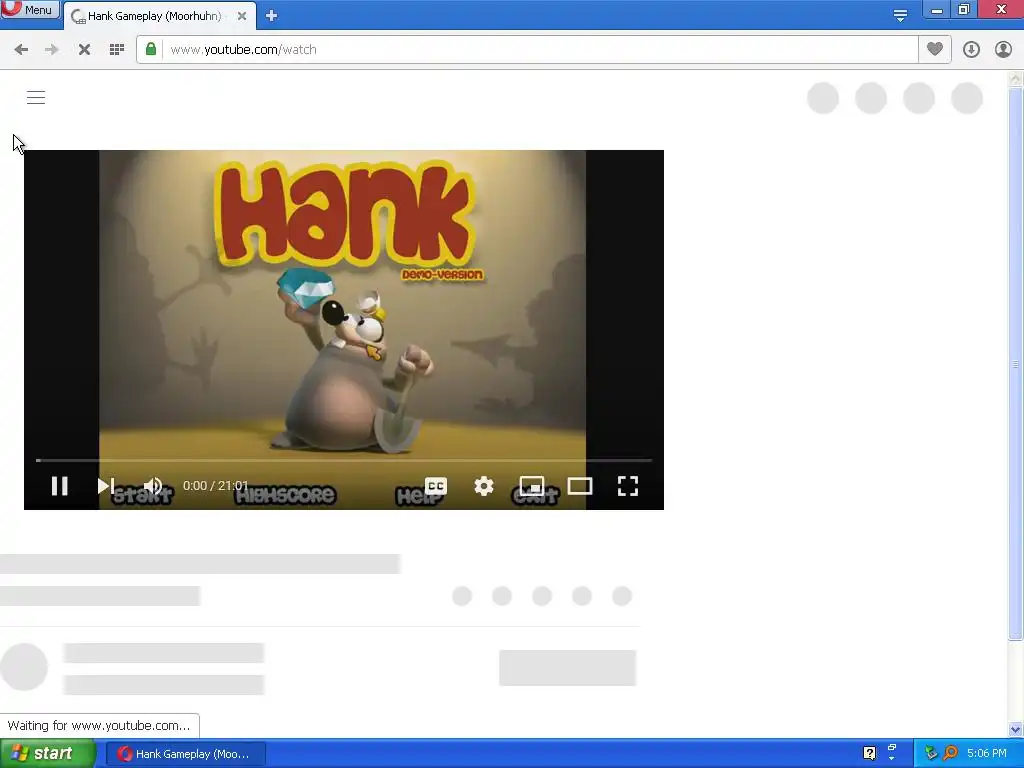Viewport: 1024px width, 768px height.
Task: Click the orange search tray icon
Action: click(950, 753)
